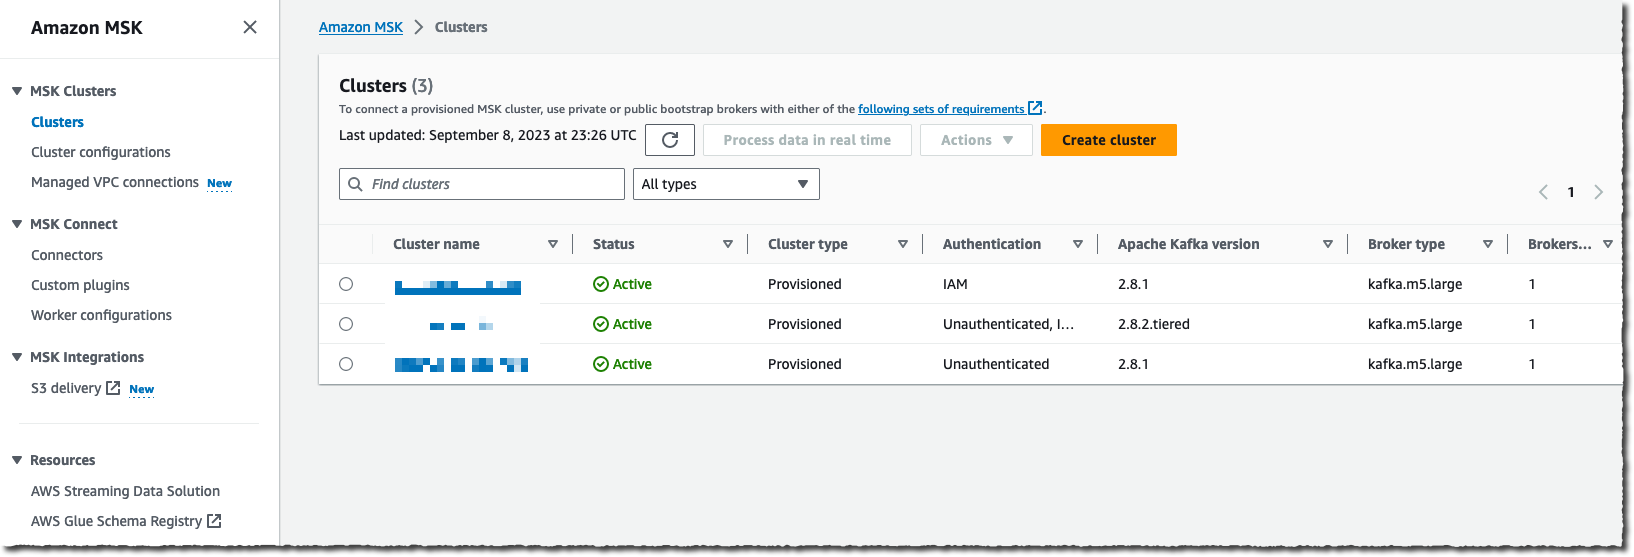This screenshot has width=1634, height=557.
Task: Sort by Status column arrow
Action: pos(728,244)
